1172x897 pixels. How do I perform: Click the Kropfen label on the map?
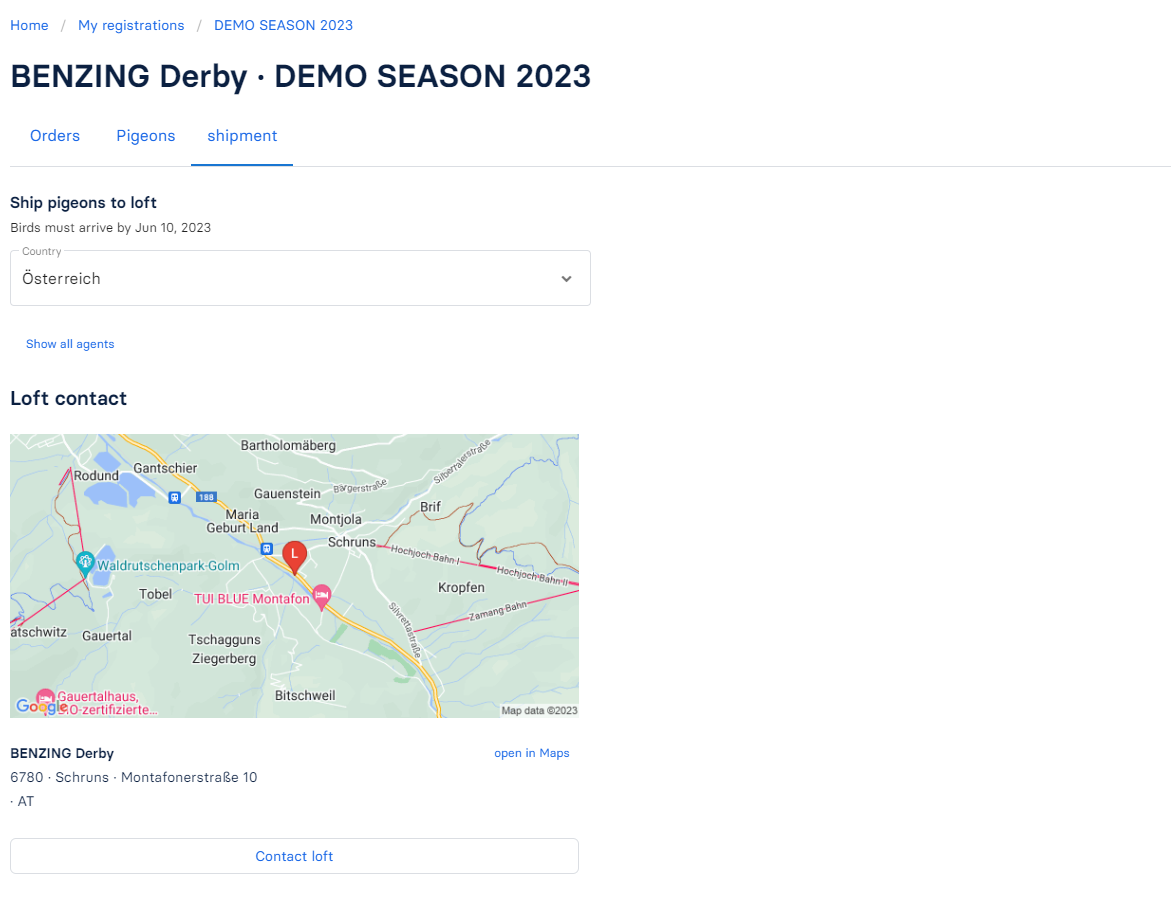pos(461,588)
